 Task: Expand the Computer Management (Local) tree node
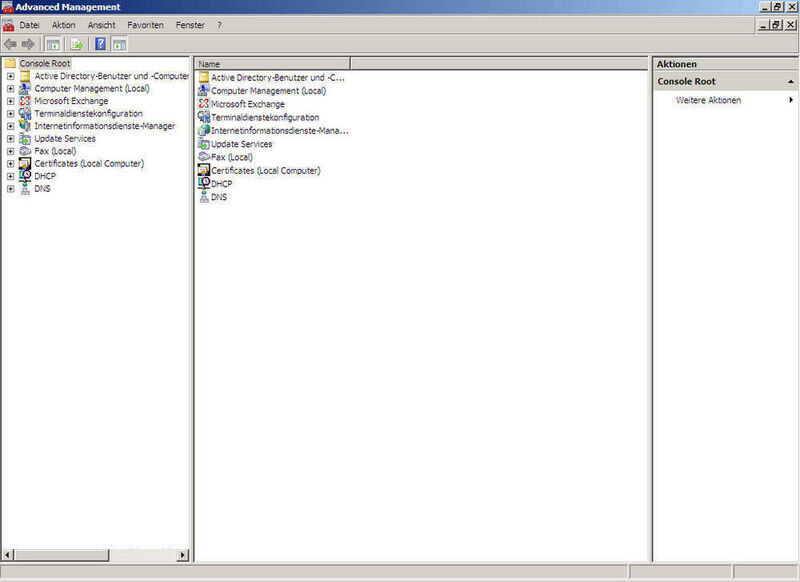point(10,88)
